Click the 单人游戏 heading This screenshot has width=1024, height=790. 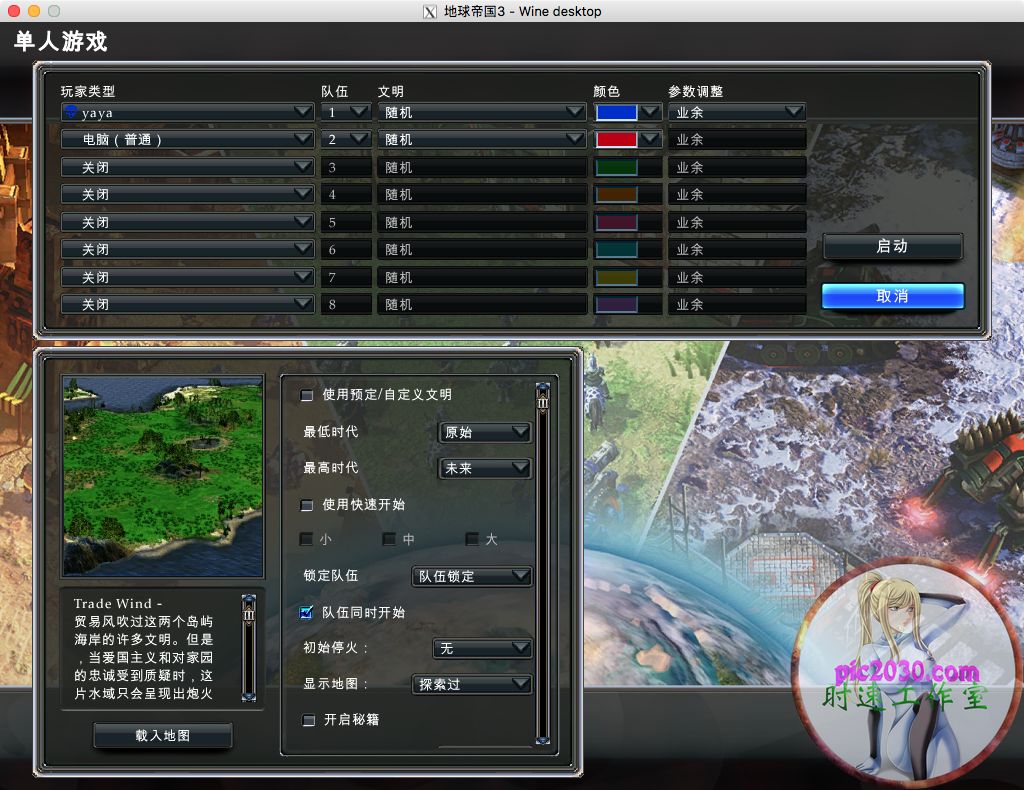(60, 41)
